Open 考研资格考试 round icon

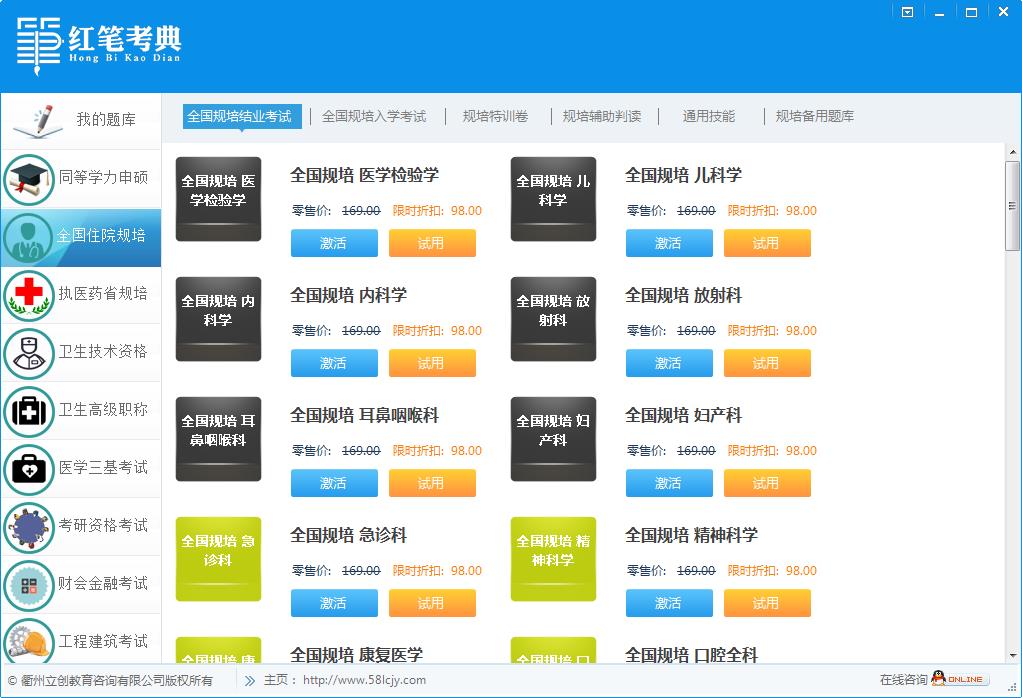point(29,527)
